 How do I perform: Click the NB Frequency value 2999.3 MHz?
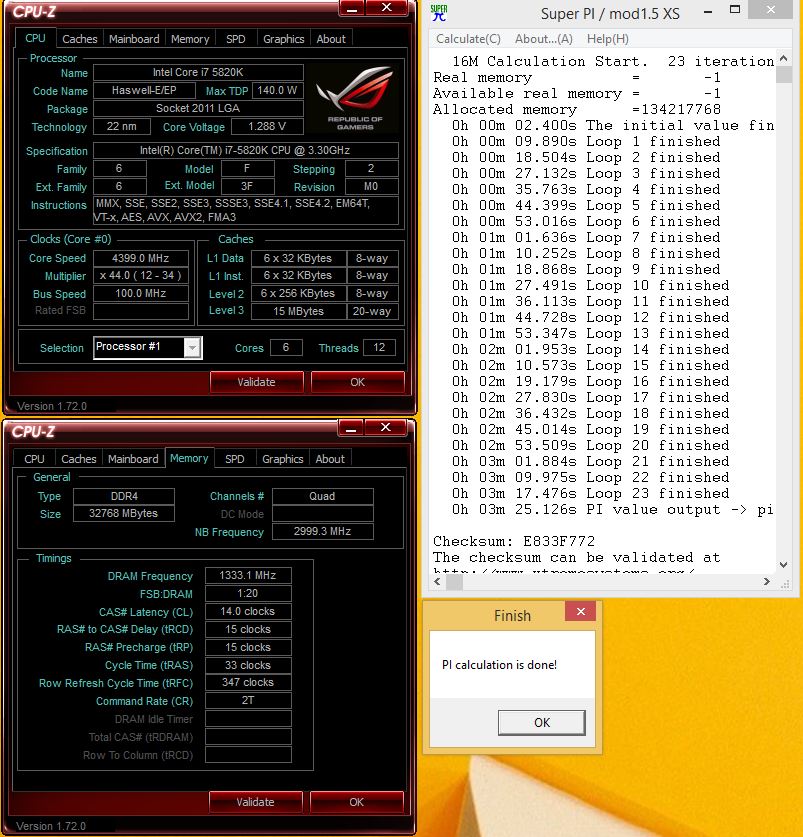(322, 531)
